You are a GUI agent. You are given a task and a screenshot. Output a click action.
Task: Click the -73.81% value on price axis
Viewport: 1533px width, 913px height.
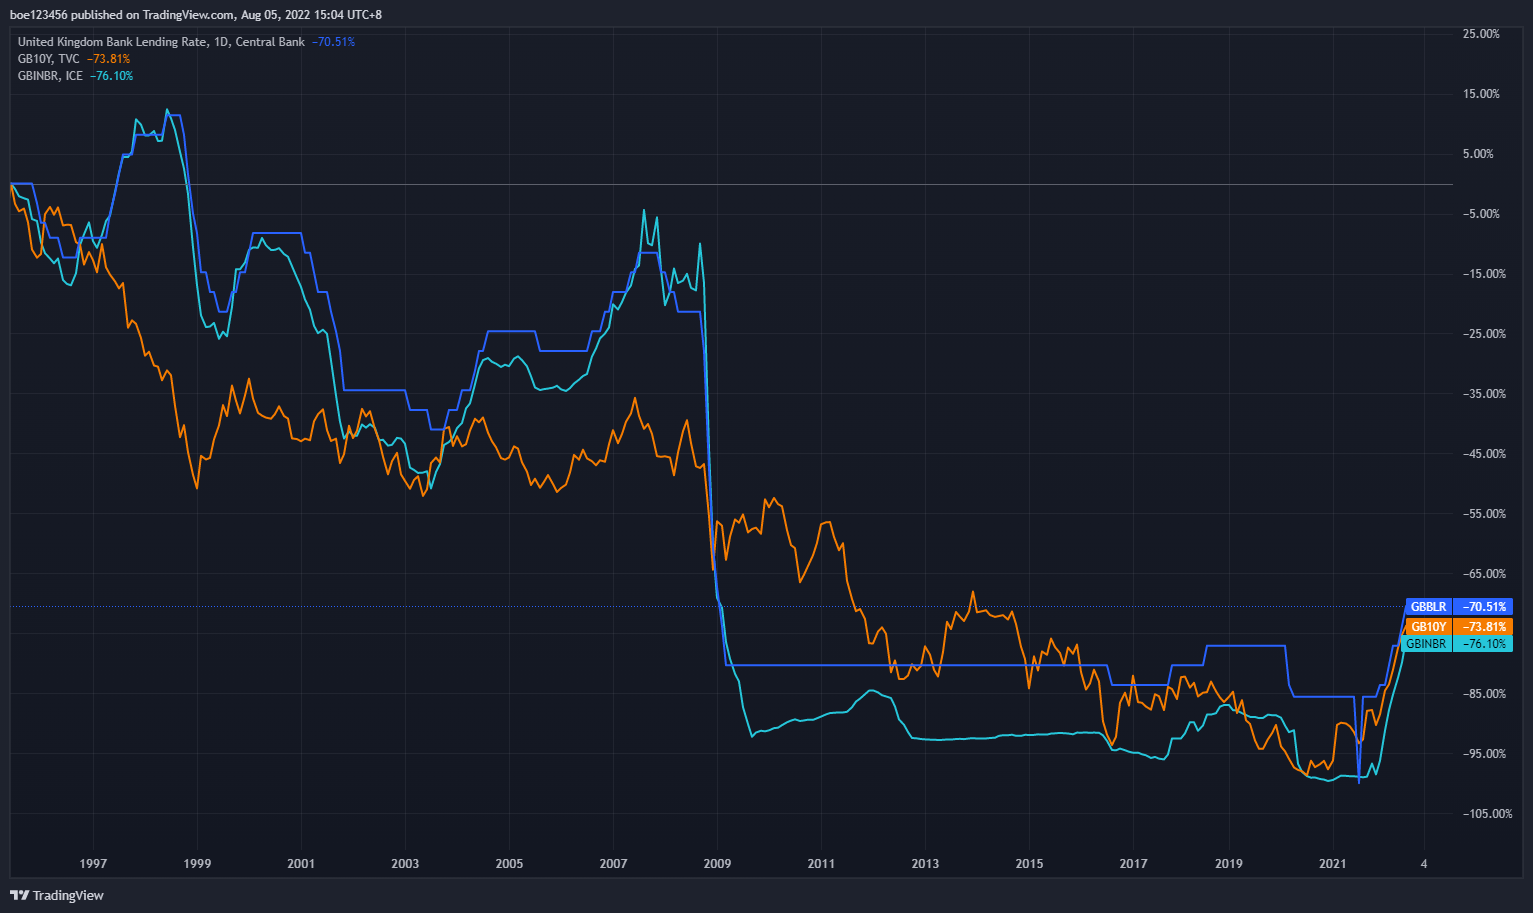tap(1484, 627)
